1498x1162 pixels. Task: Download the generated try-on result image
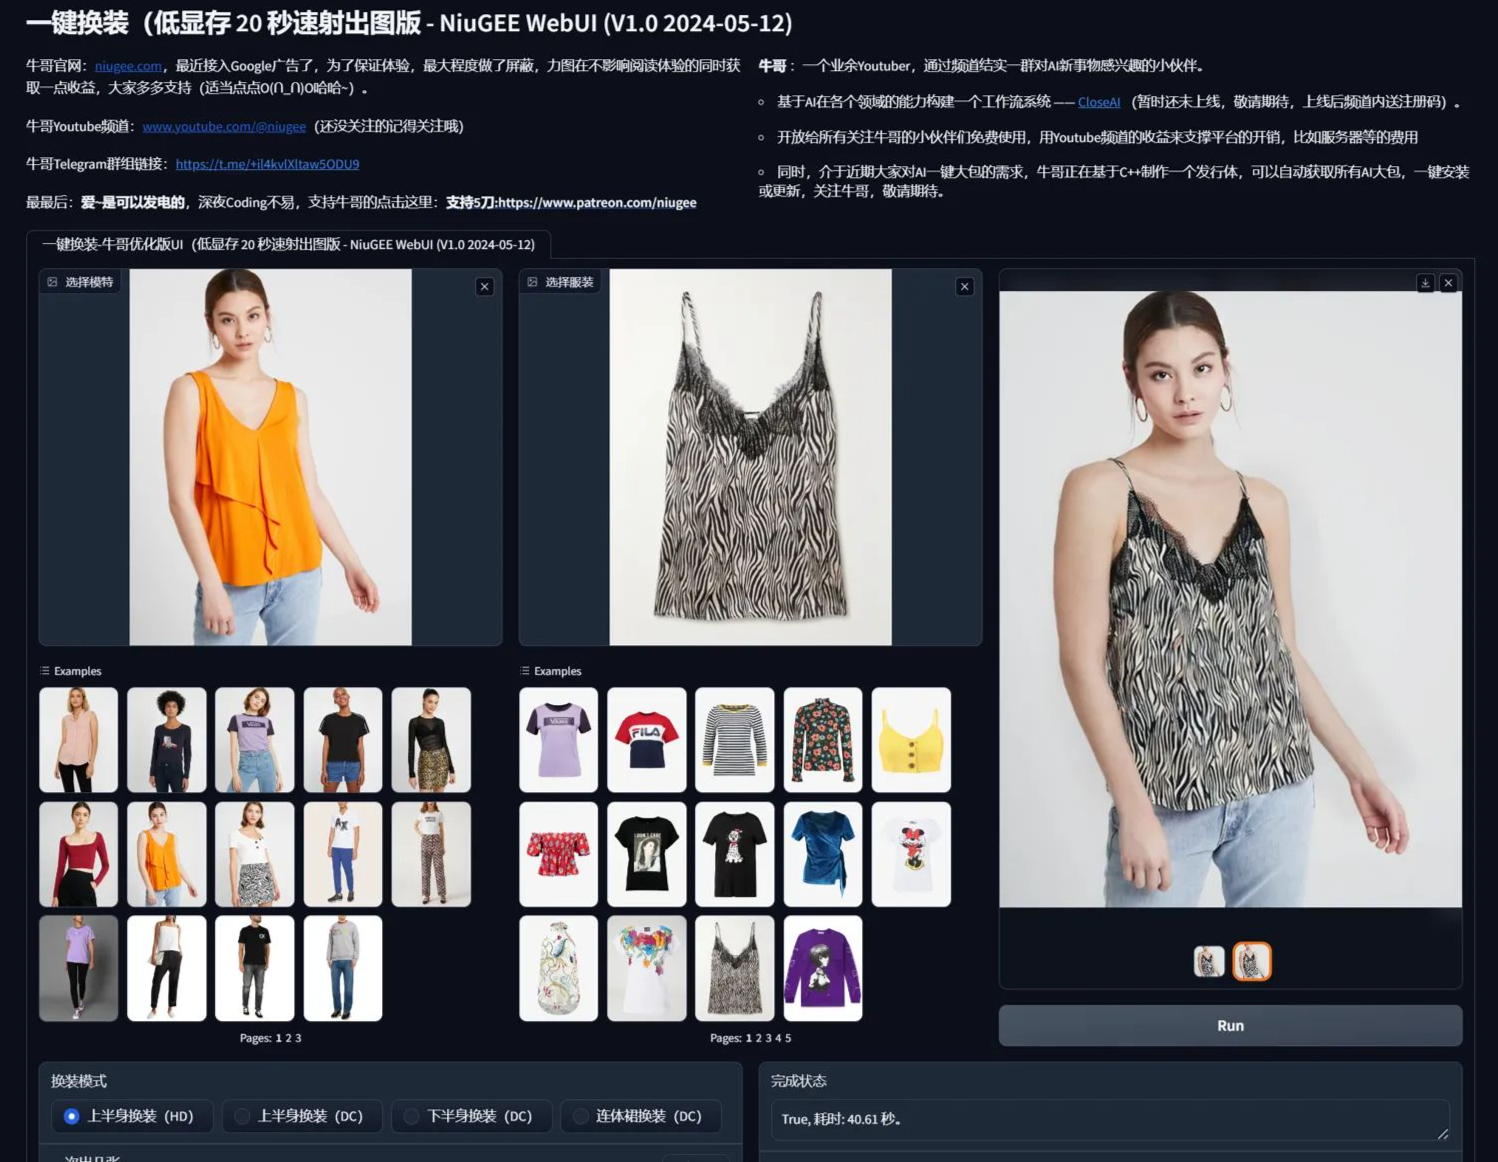point(1425,283)
